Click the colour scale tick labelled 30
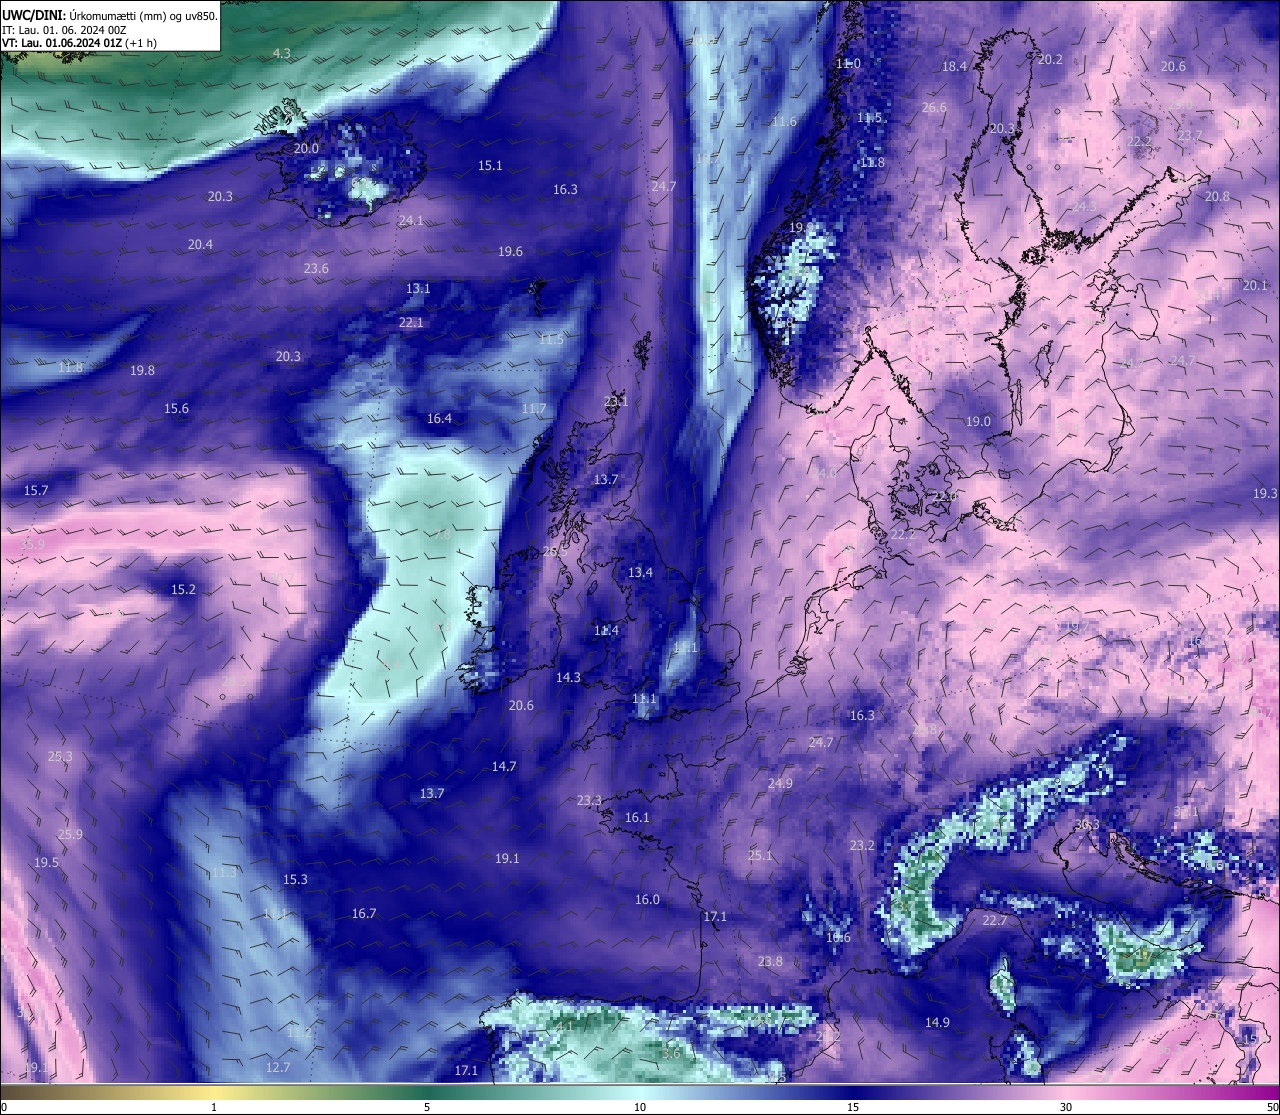The width and height of the screenshot is (1280, 1115). coord(1066,1107)
